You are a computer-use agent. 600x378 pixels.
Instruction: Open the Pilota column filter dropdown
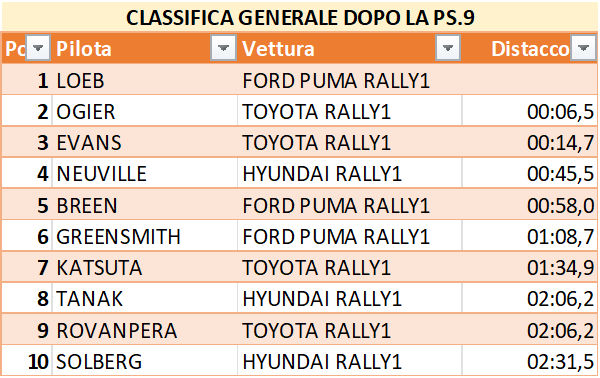pyautogui.click(x=223, y=48)
